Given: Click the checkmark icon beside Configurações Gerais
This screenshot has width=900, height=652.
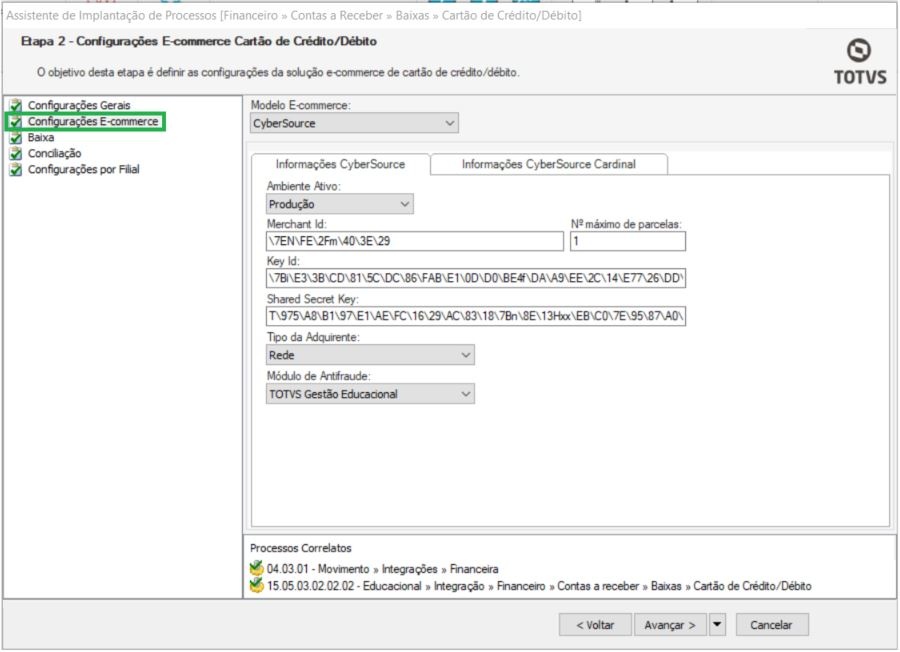Looking at the screenshot, I should click(x=16, y=106).
